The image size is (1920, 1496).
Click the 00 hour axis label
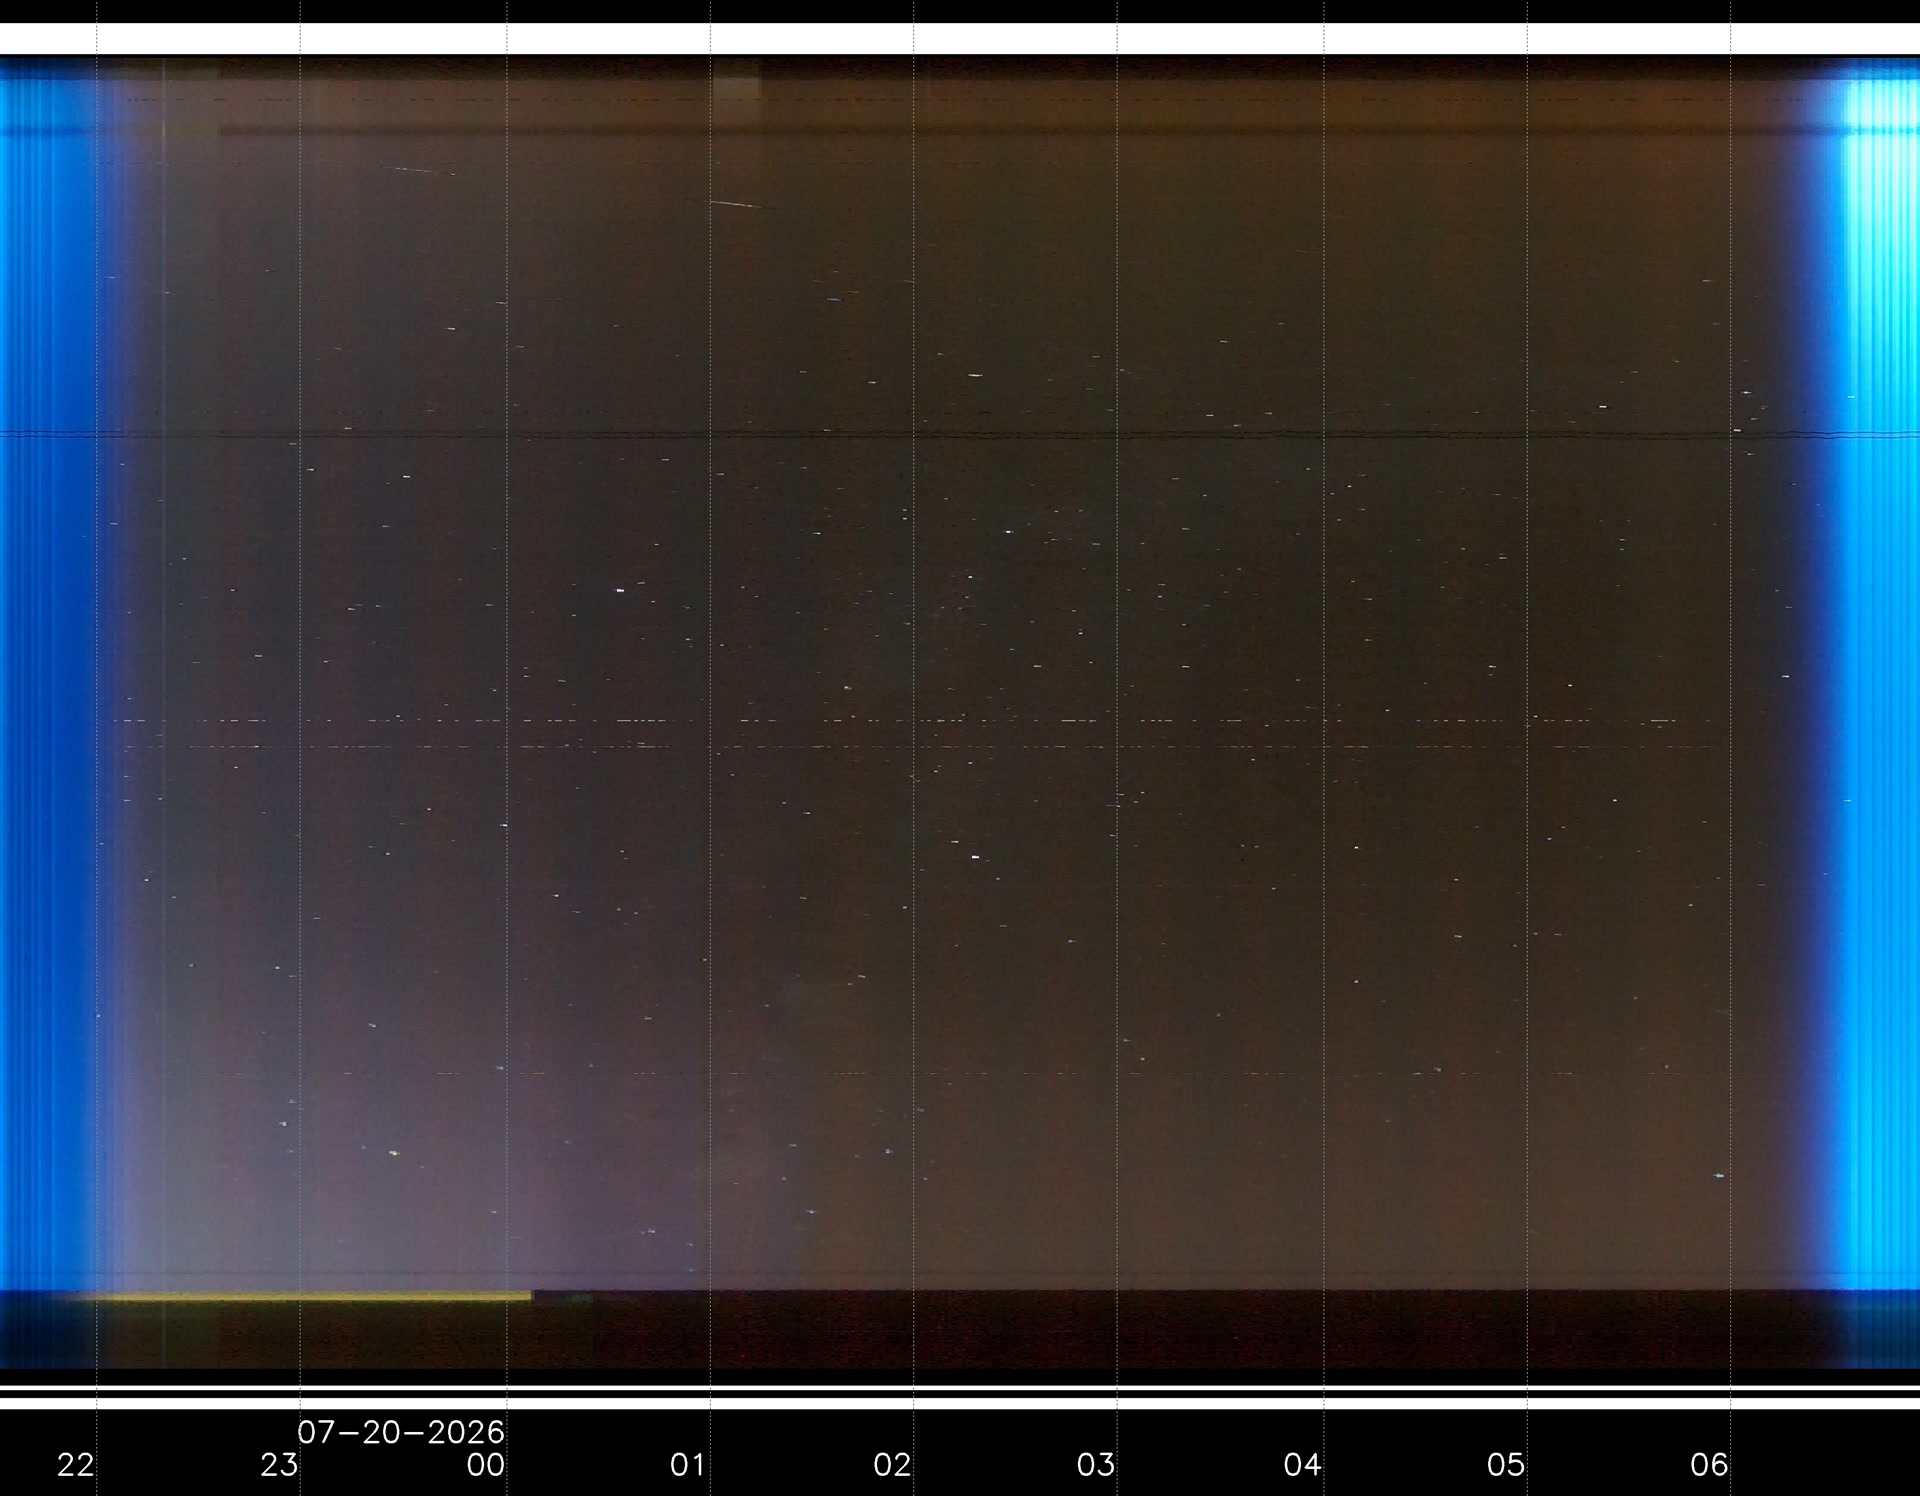tap(486, 1465)
